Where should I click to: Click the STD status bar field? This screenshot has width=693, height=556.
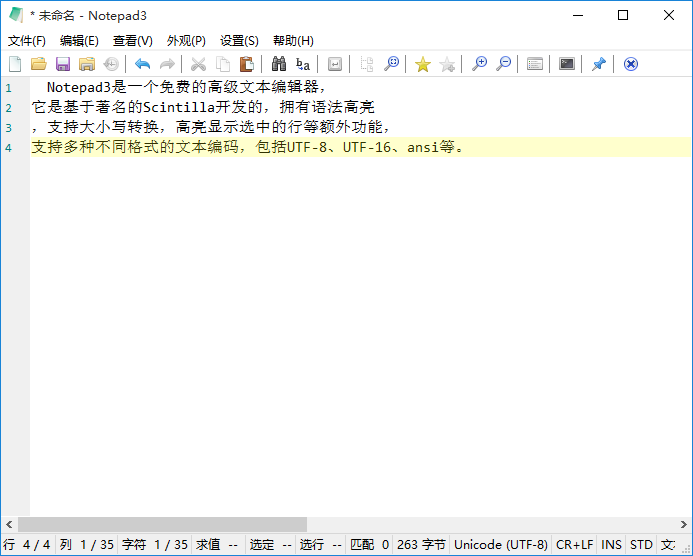pyautogui.click(x=641, y=545)
